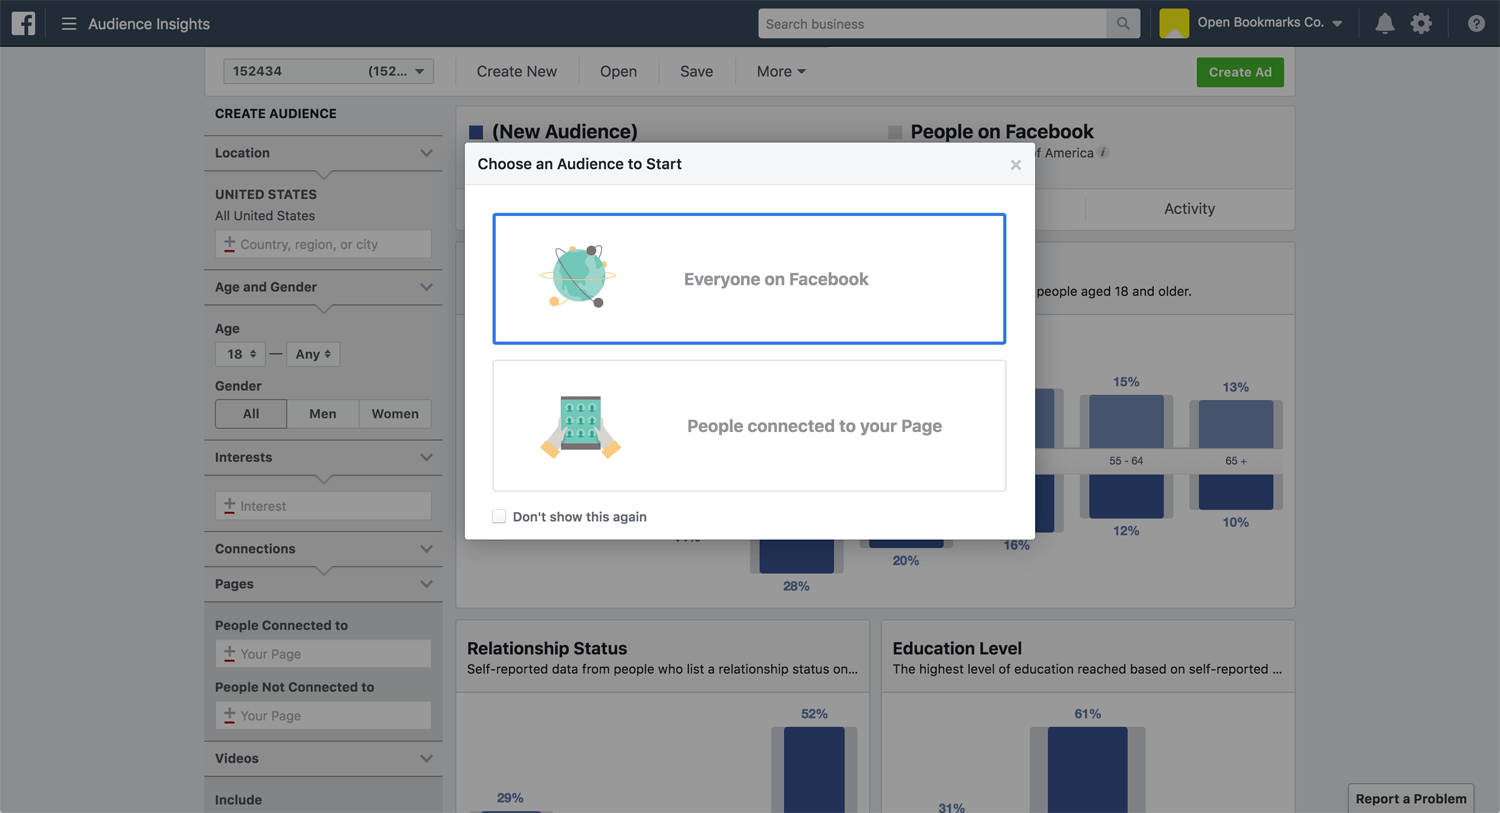Click the Create Ad button
Viewport: 1500px width, 813px height.
1240,72
